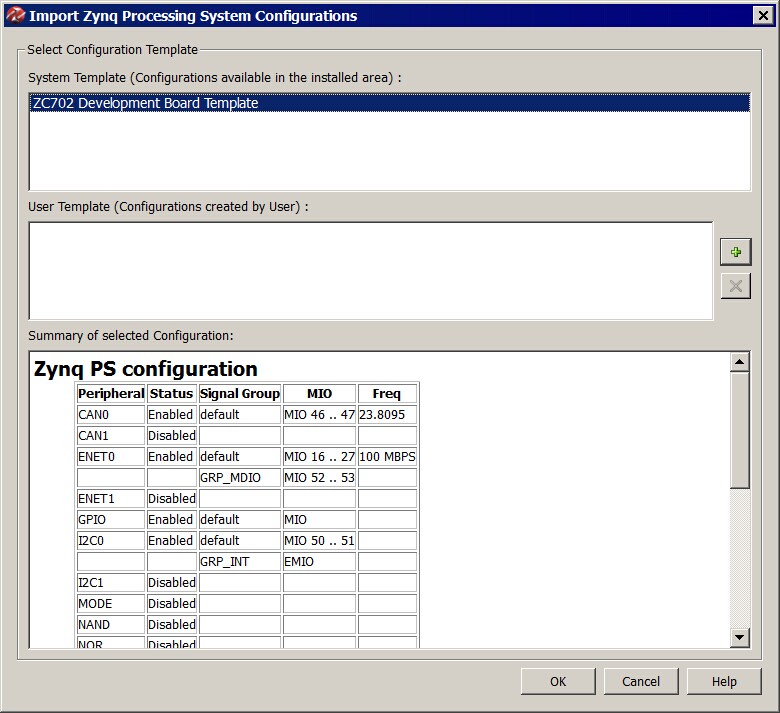Click the MIO 16 .. 27 cell

319,456
